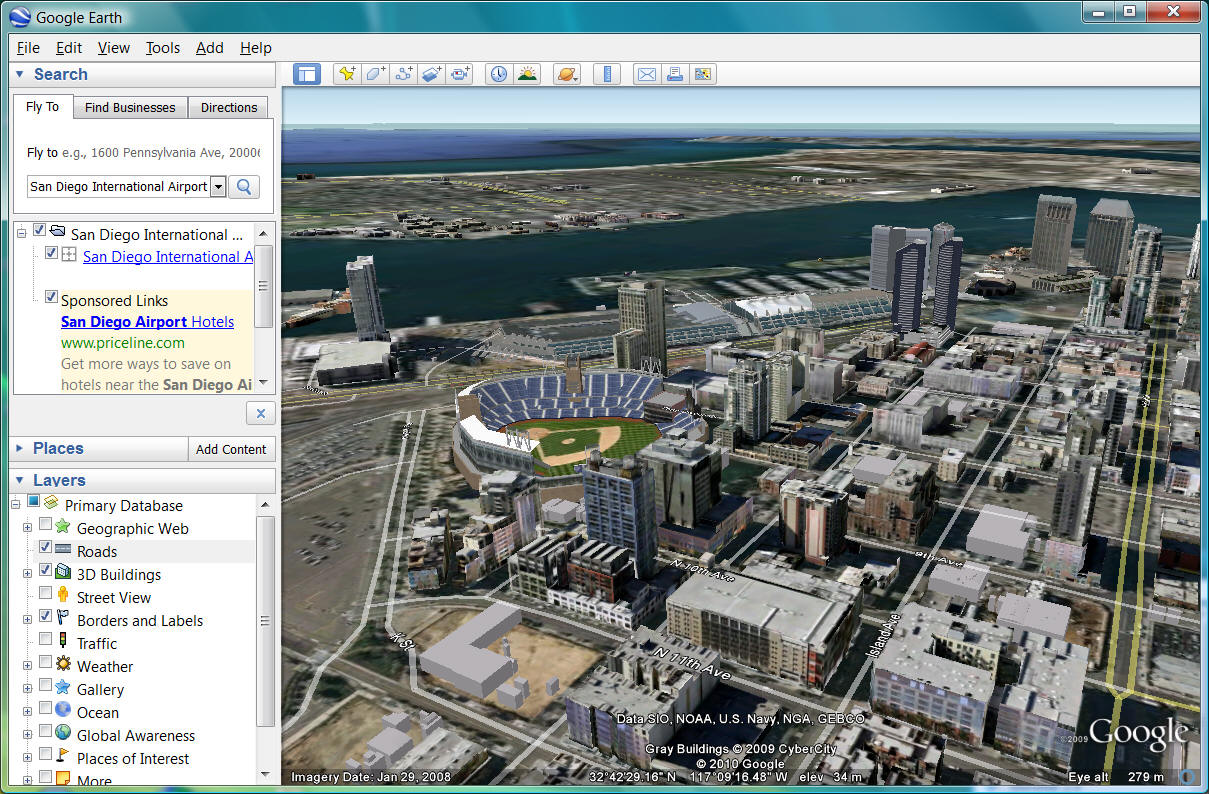Enable the Geographic Web layer checkbox
The height and width of the screenshot is (794, 1209).
coord(45,526)
